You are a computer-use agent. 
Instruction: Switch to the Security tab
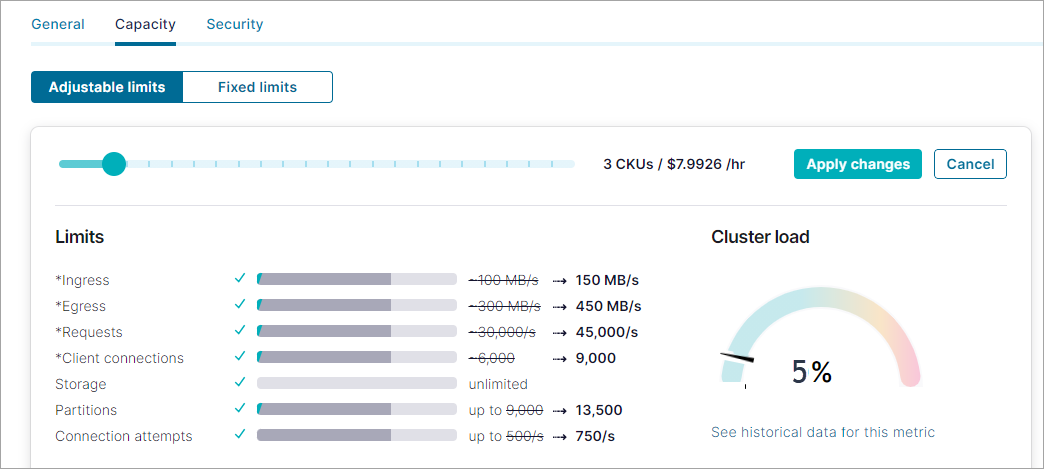[x=235, y=24]
